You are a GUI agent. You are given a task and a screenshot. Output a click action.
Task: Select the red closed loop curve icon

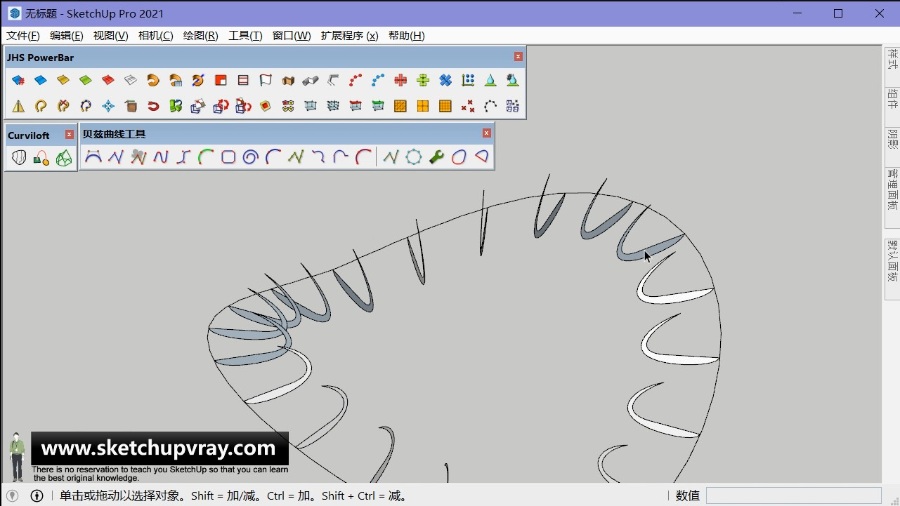tap(459, 157)
